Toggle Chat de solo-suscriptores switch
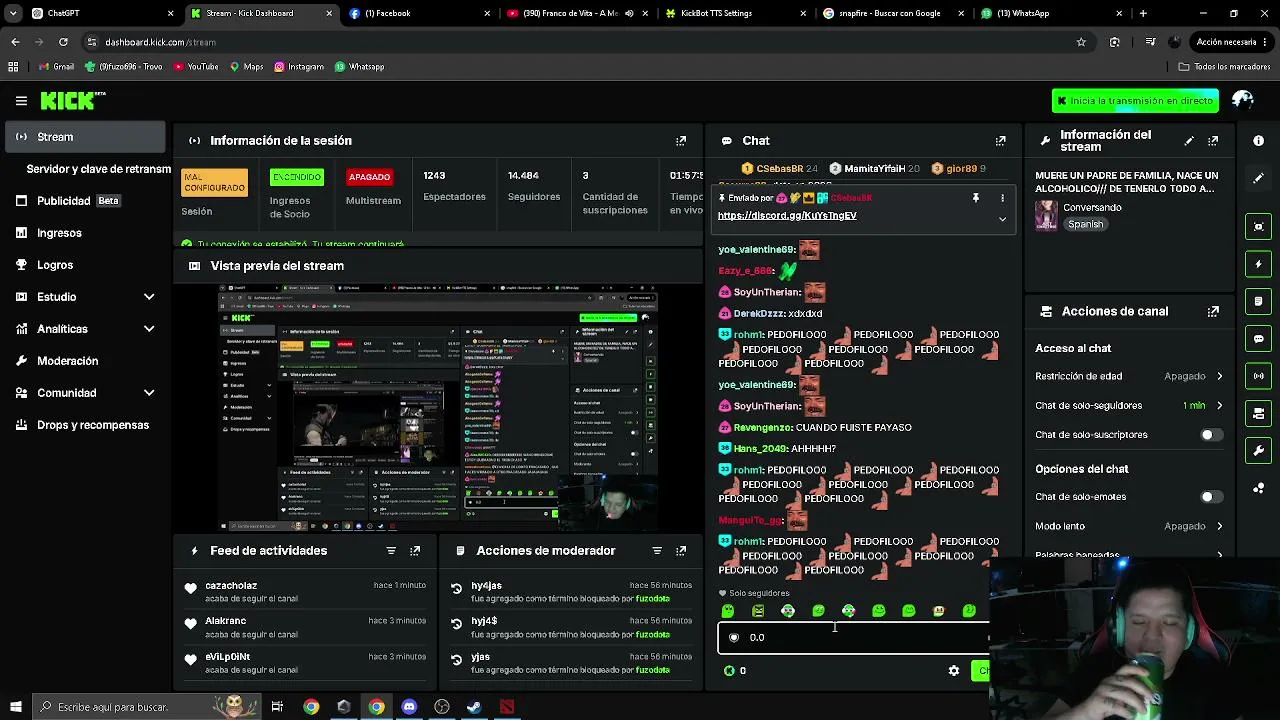This screenshot has width=1280, height=720. [x=1211, y=435]
